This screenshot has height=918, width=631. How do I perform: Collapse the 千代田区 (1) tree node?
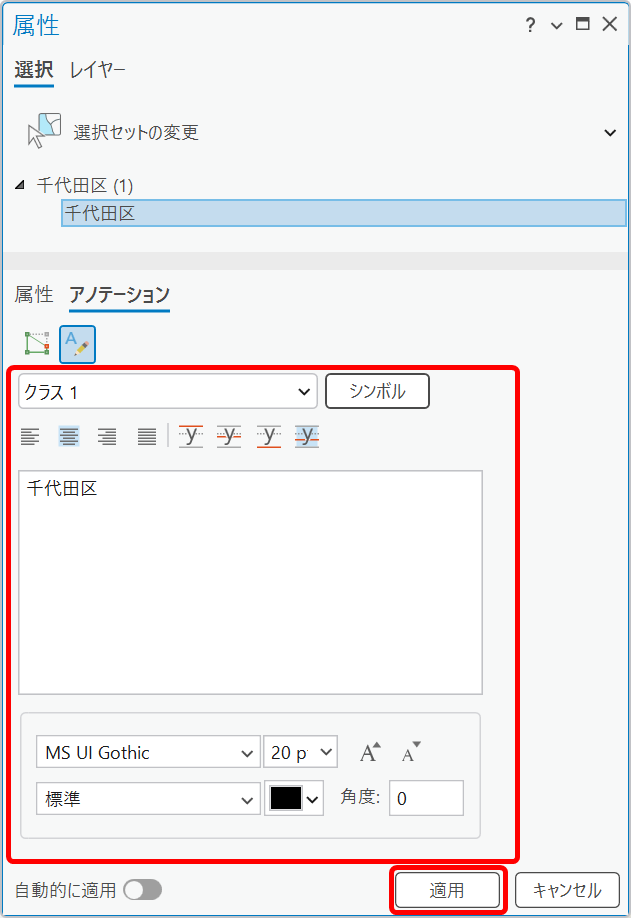(x=21, y=186)
